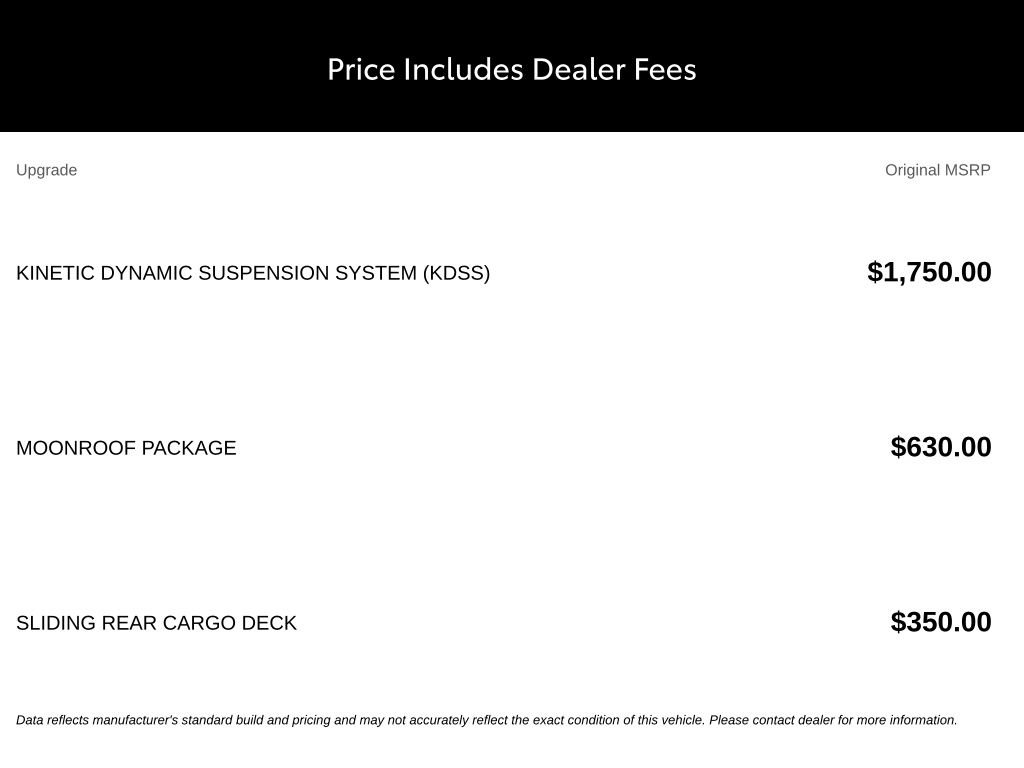Click the Price Includes Dealer Fees heading
Image resolution: width=1024 pixels, height=768 pixels.
point(512,70)
